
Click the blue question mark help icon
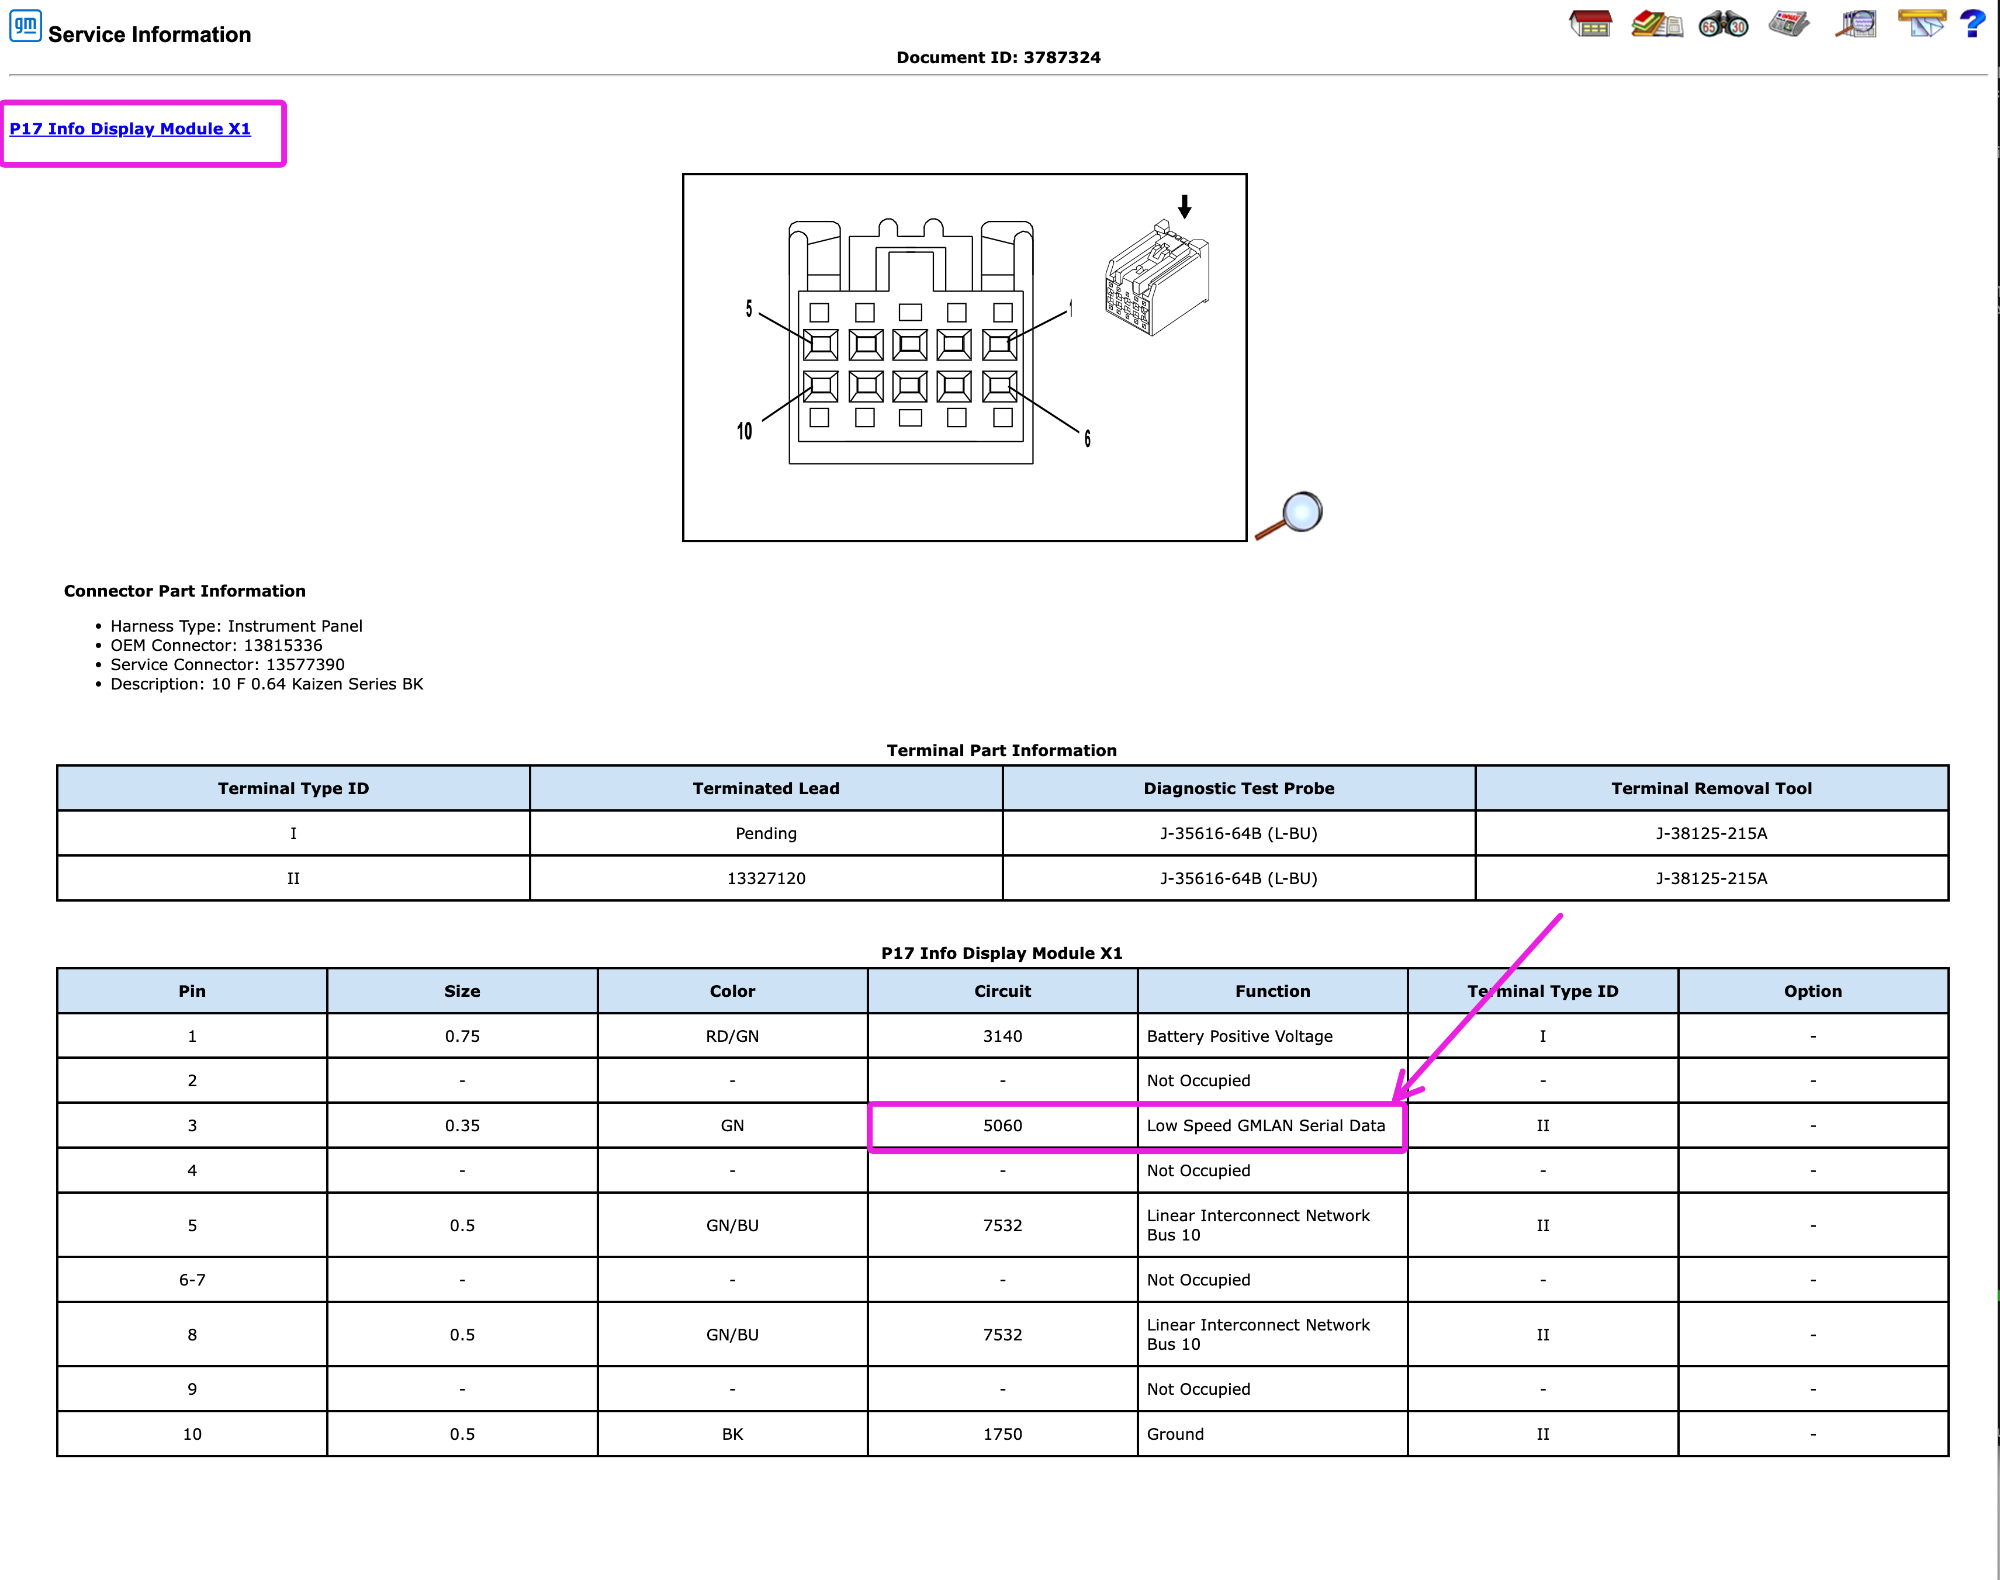click(1972, 23)
